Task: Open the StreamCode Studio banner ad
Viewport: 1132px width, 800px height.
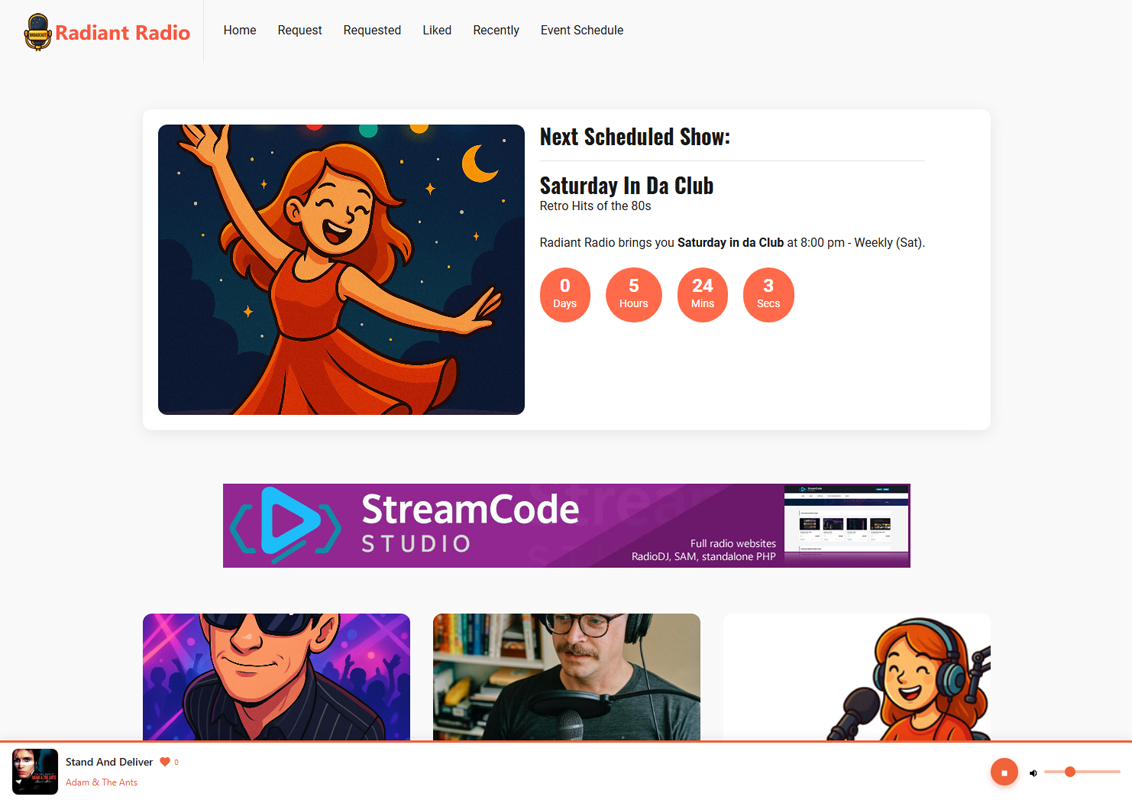Action: (566, 526)
